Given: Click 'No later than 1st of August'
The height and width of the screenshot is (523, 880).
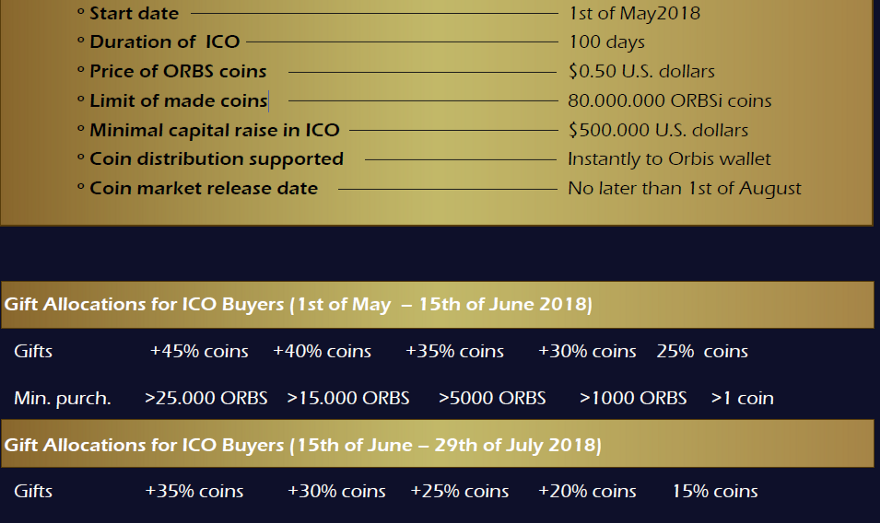Looking at the screenshot, I should pyautogui.click(x=684, y=188).
